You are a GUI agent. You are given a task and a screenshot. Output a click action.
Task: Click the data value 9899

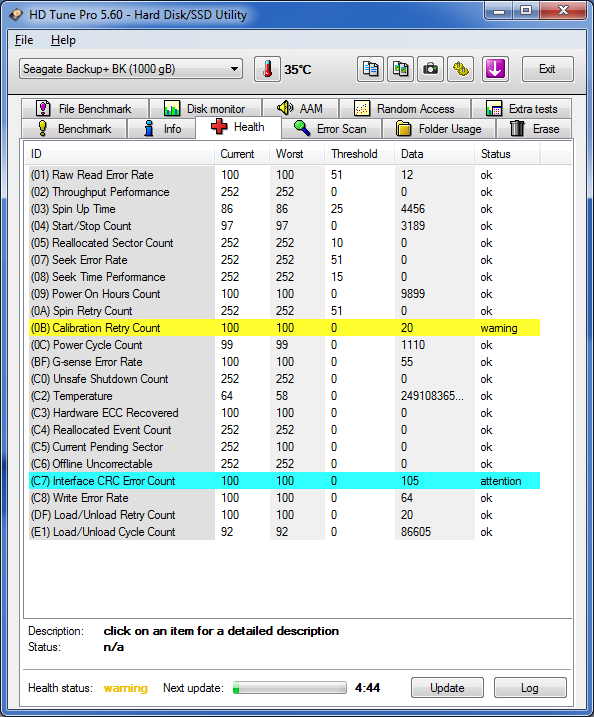click(x=413, y=294)
